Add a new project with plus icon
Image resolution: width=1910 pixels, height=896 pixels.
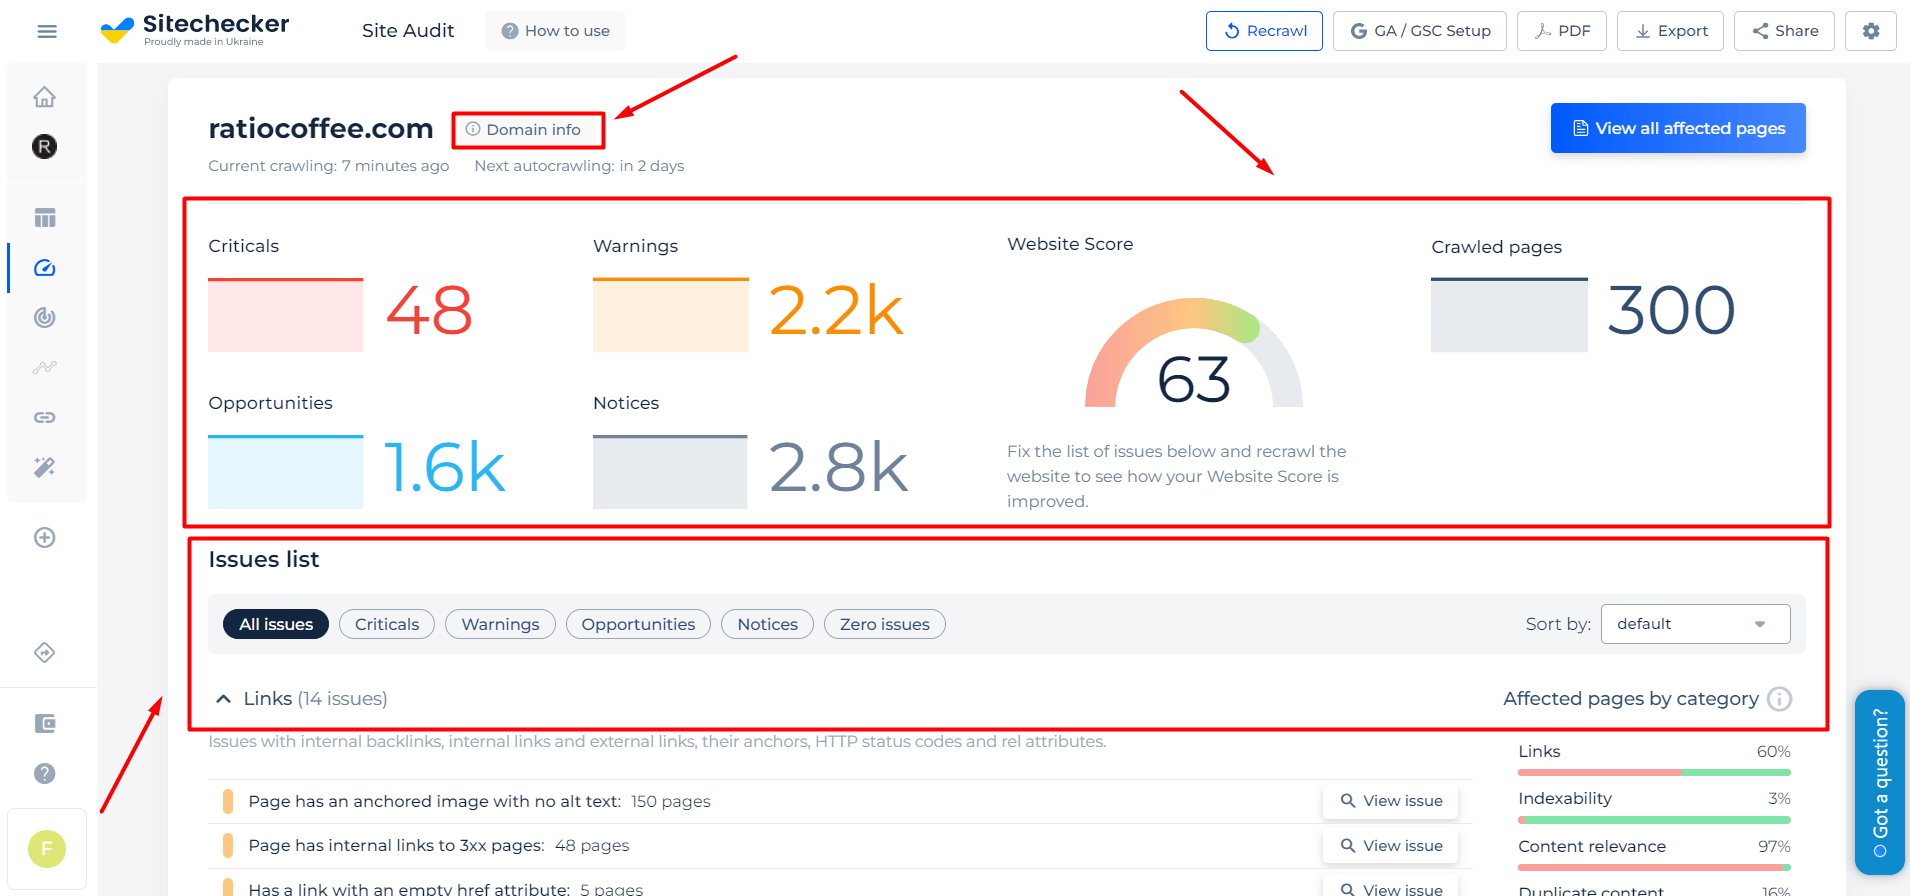click(x=45, y=538)
